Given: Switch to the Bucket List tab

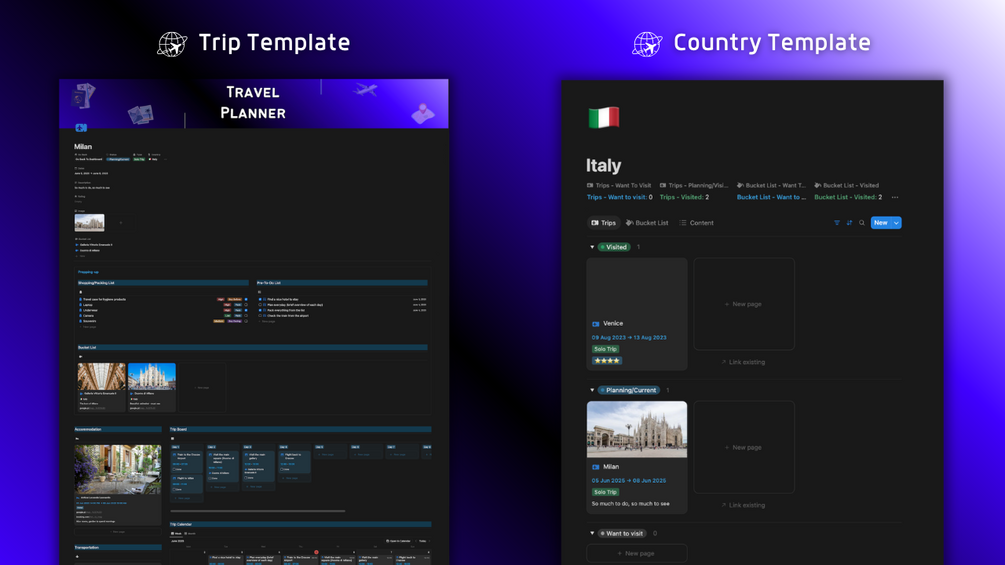Looking at the screenshot, I should click(647, 223).
